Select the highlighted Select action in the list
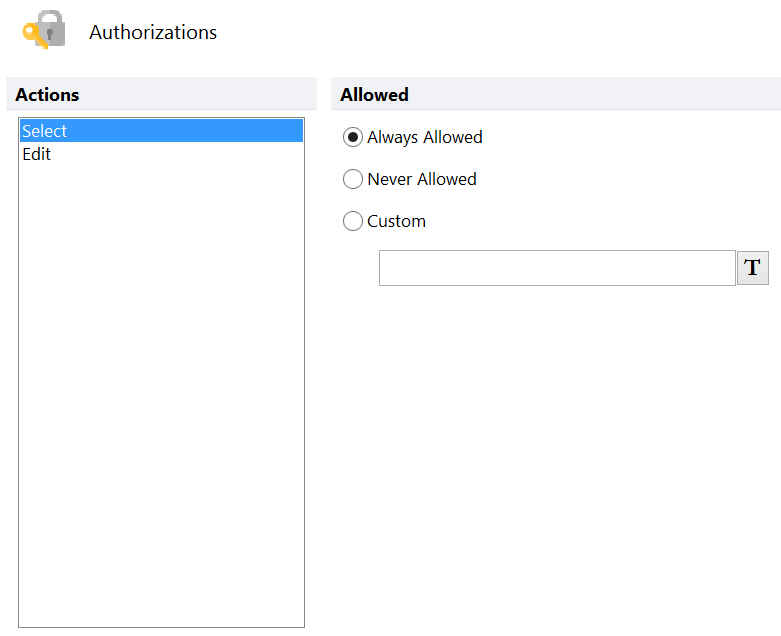Image resolution: width=781 pixels, height=636 pixels. click(x=45, y=131)
